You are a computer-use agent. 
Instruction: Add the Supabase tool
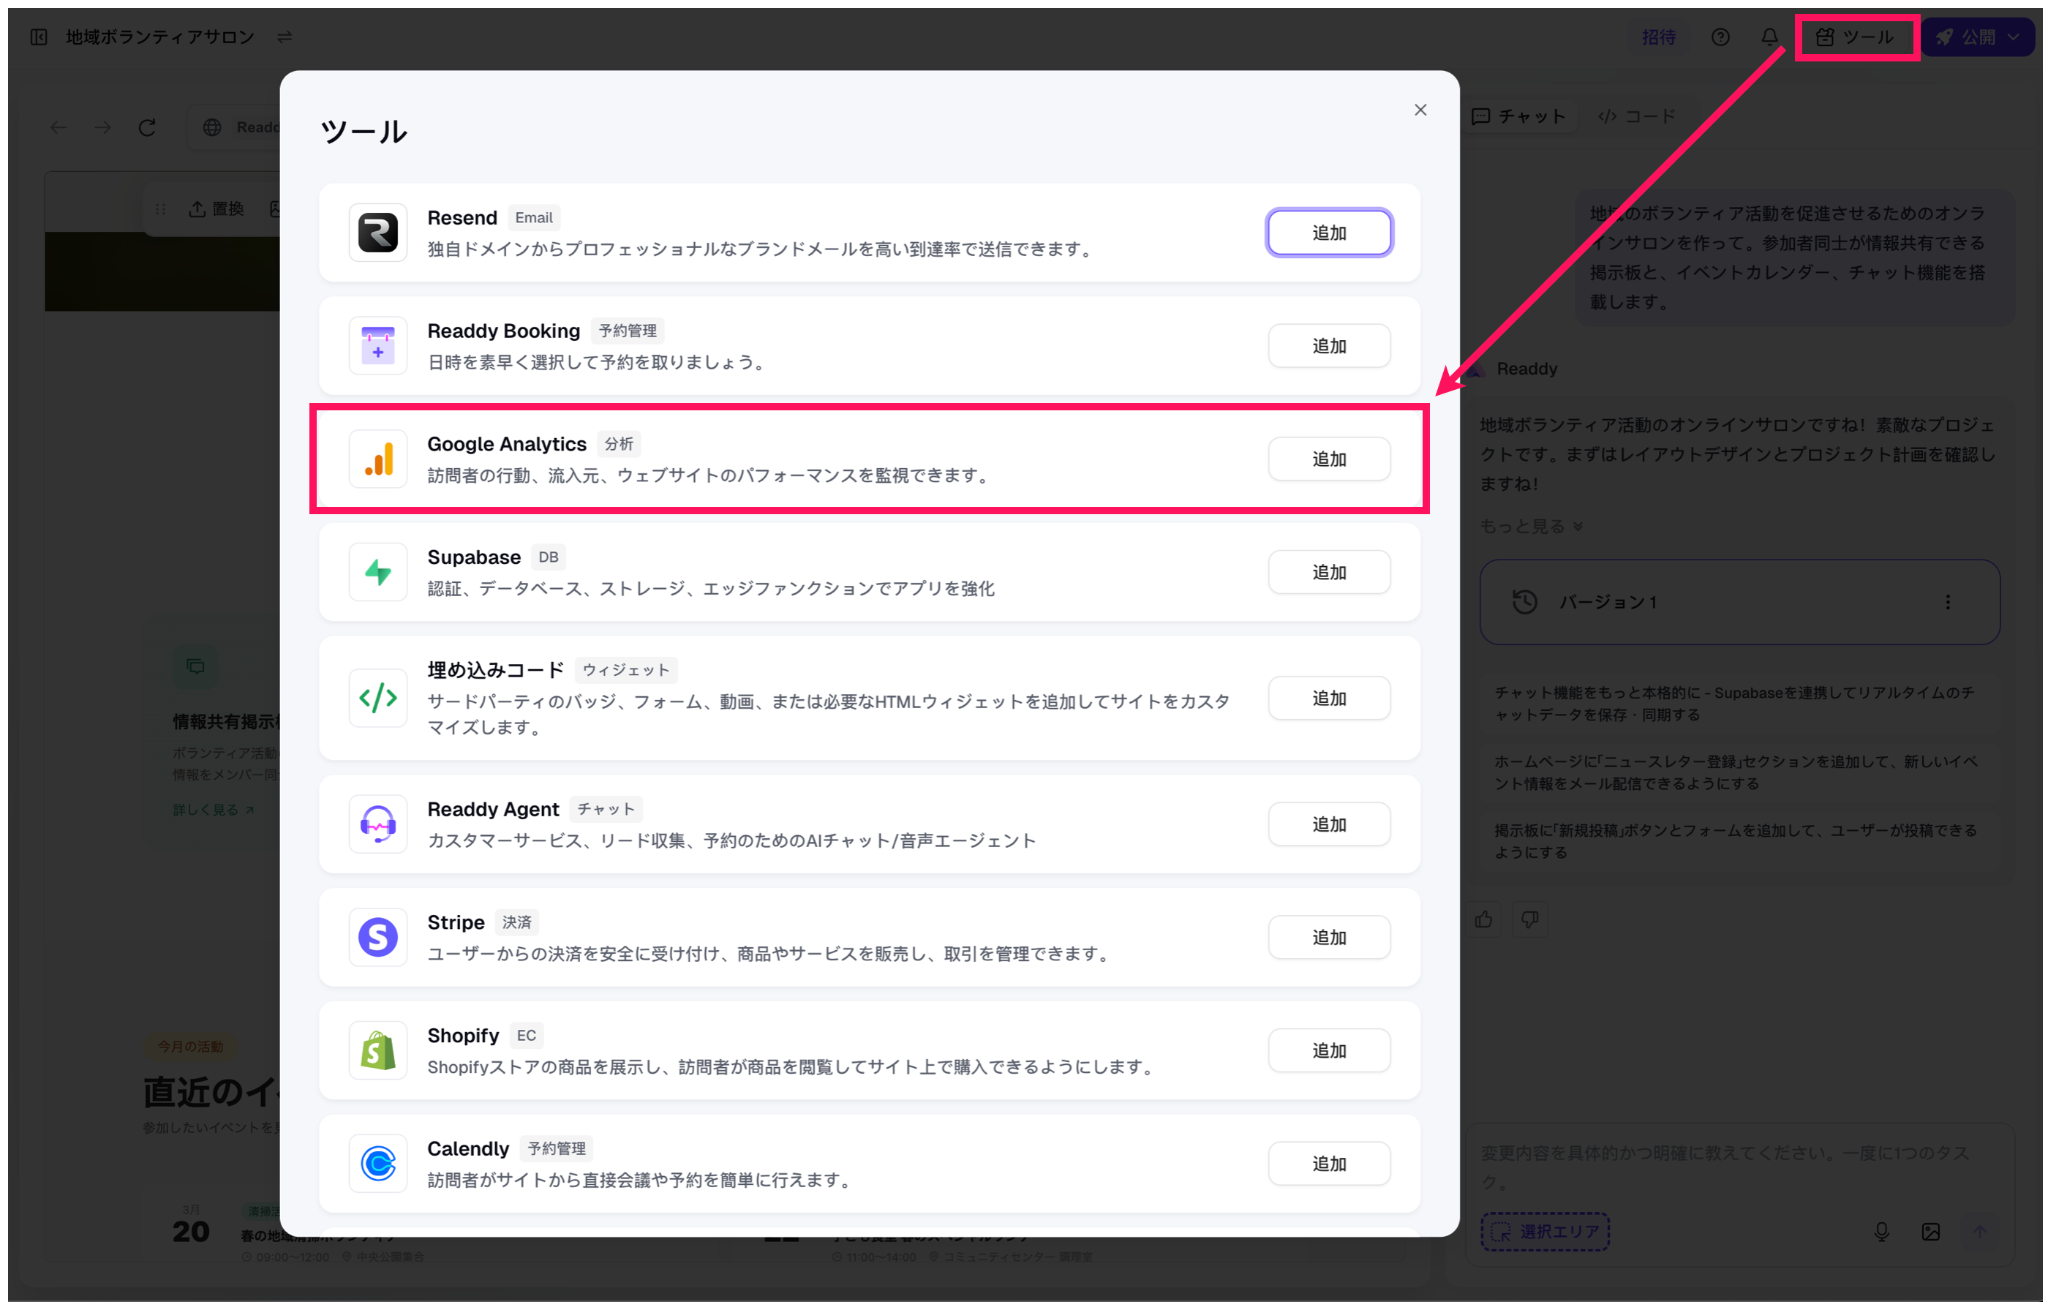(1329, 572)
